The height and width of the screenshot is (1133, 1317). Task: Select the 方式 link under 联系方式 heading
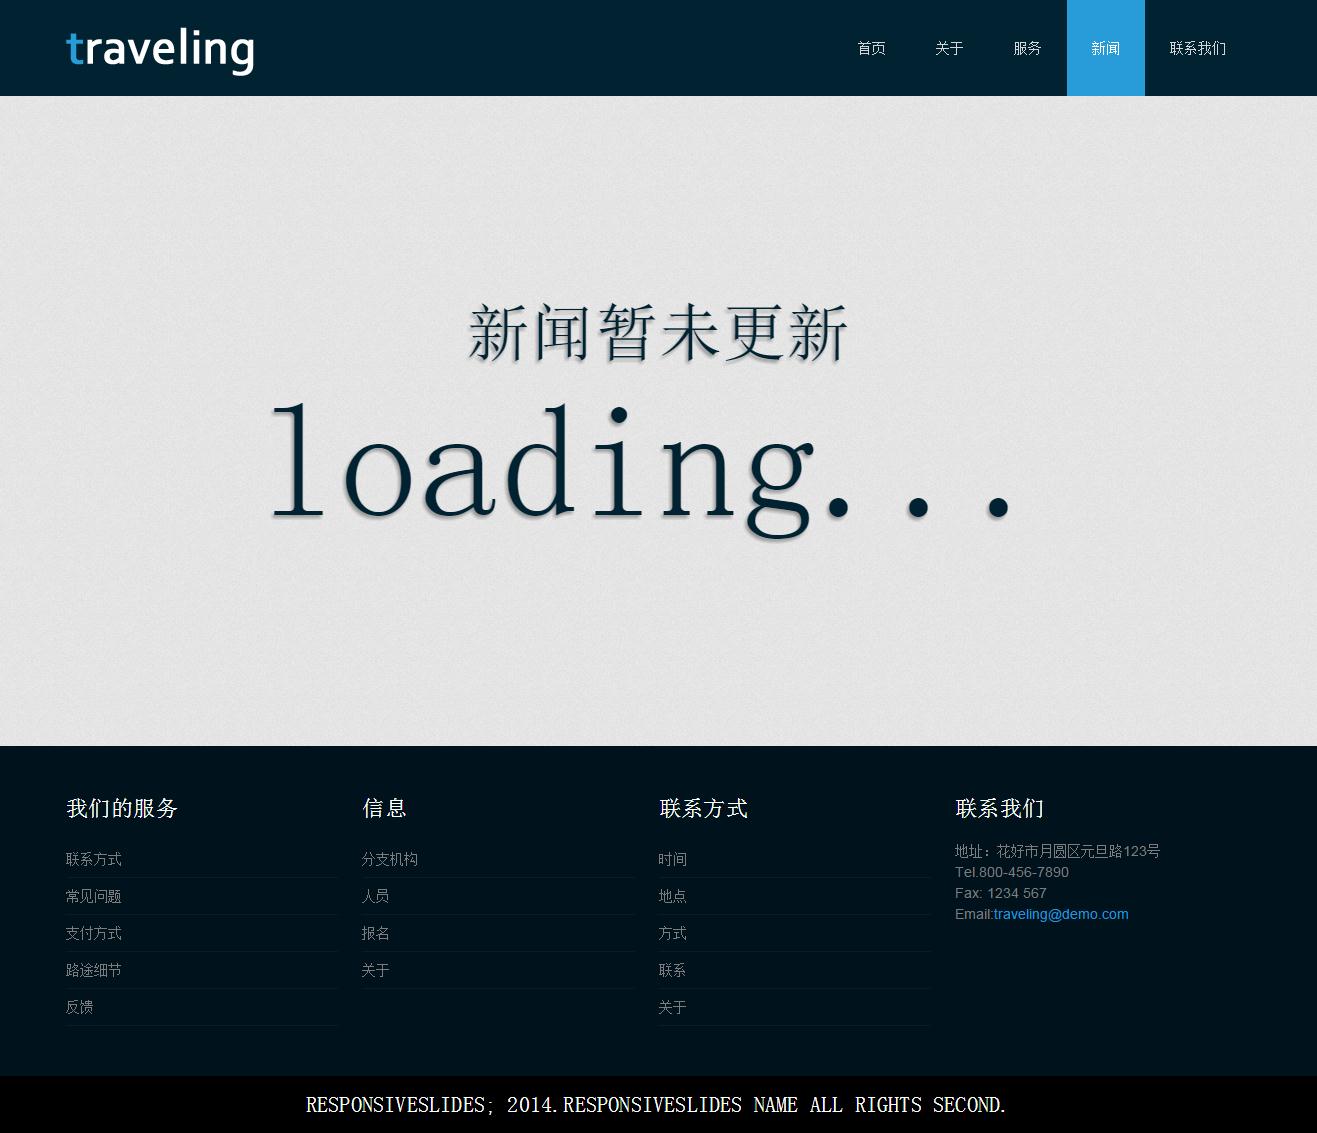point(673,933)
